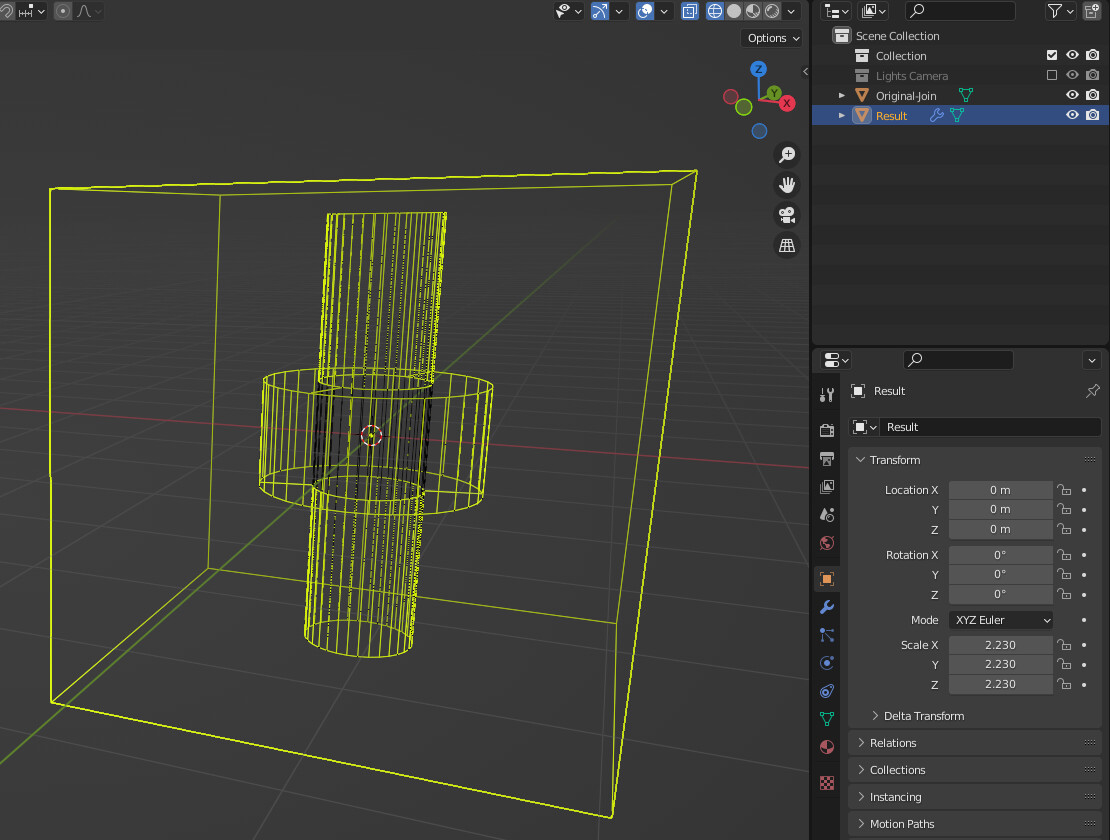
Task: Open the Options menu in the viewport
Action: 771,37
